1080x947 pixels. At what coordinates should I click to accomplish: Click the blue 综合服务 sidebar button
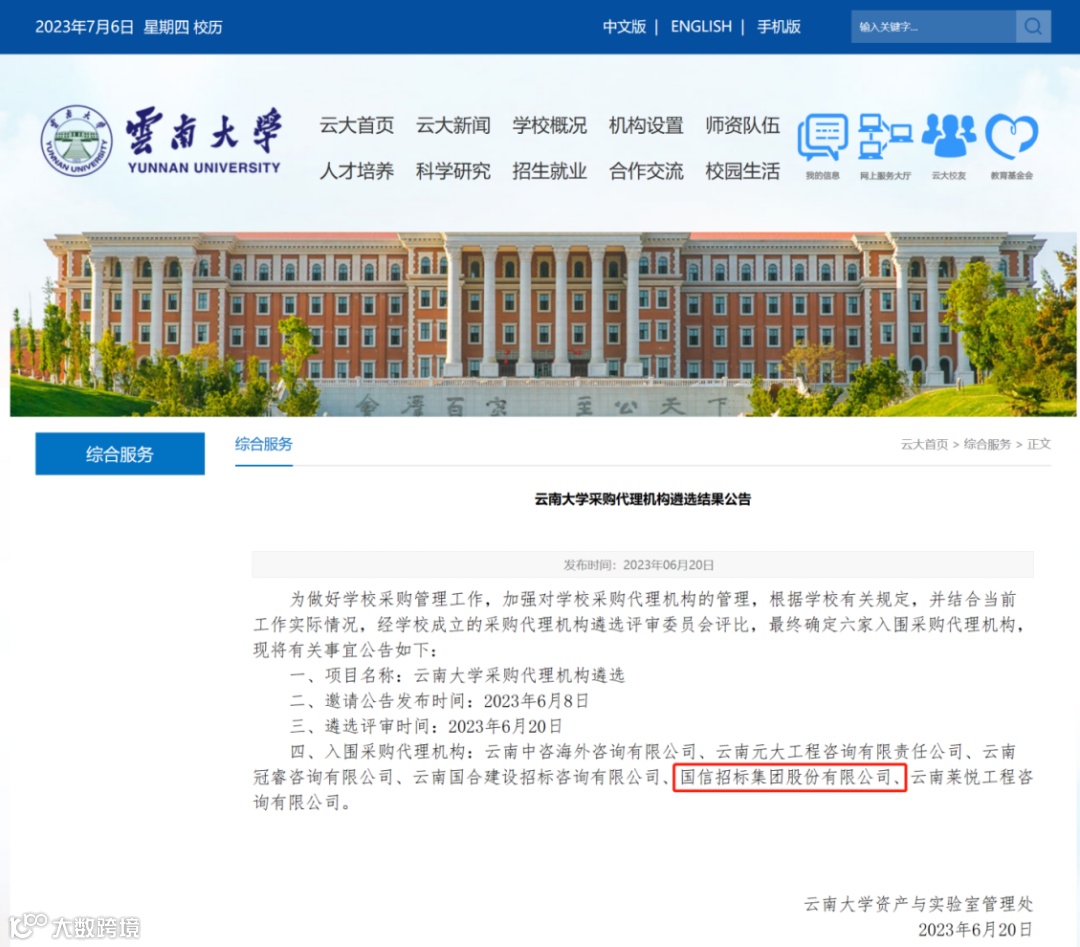[x=120, y=454]
